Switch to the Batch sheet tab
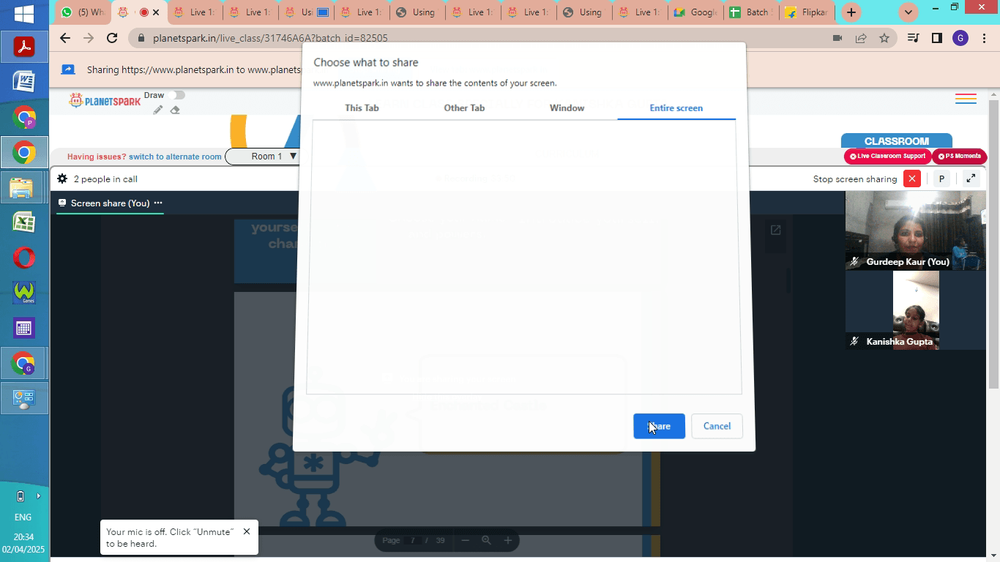Image resolution: width=1000 pixels, height=562 pixels. pyautogui.click(x=751, y=12)
